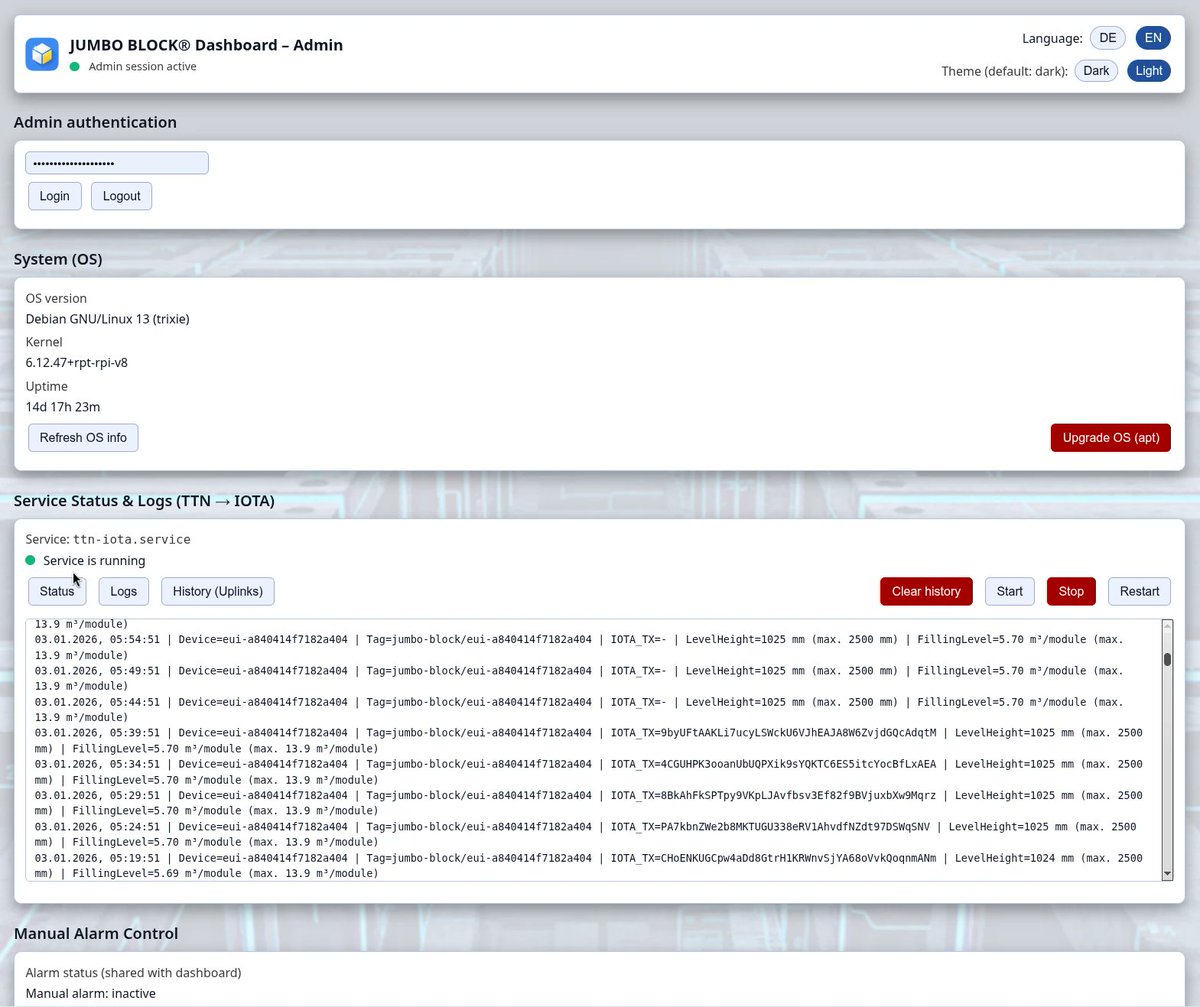Select the Dark theme
This screenshot has height=1007, width=1200.
(x=1096, y=71)
